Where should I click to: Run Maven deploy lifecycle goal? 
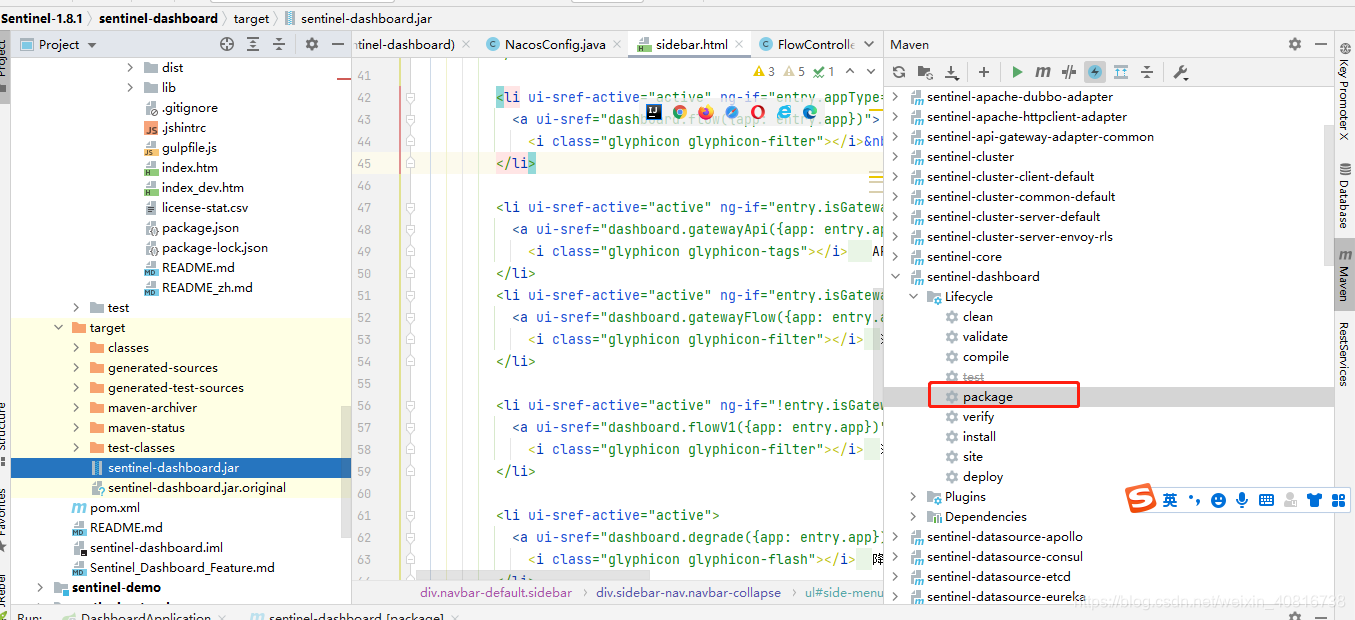click(983, 476)
